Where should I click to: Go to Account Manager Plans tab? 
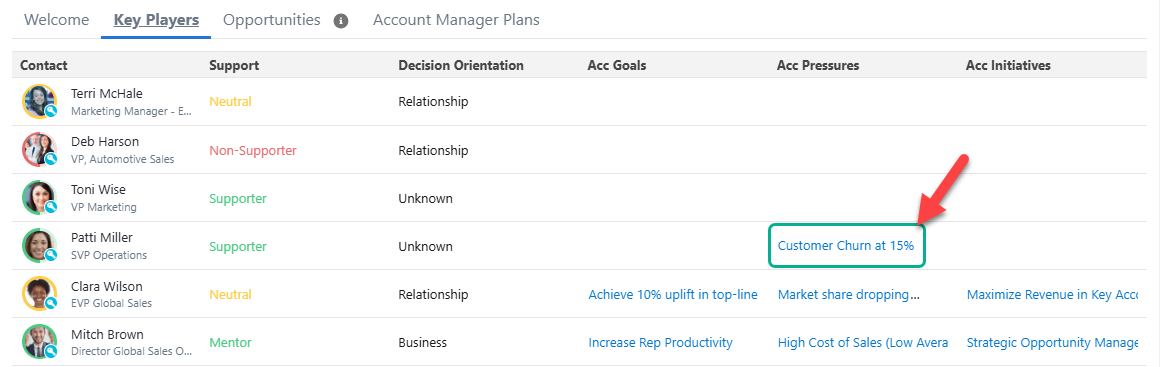coord(456,20)
